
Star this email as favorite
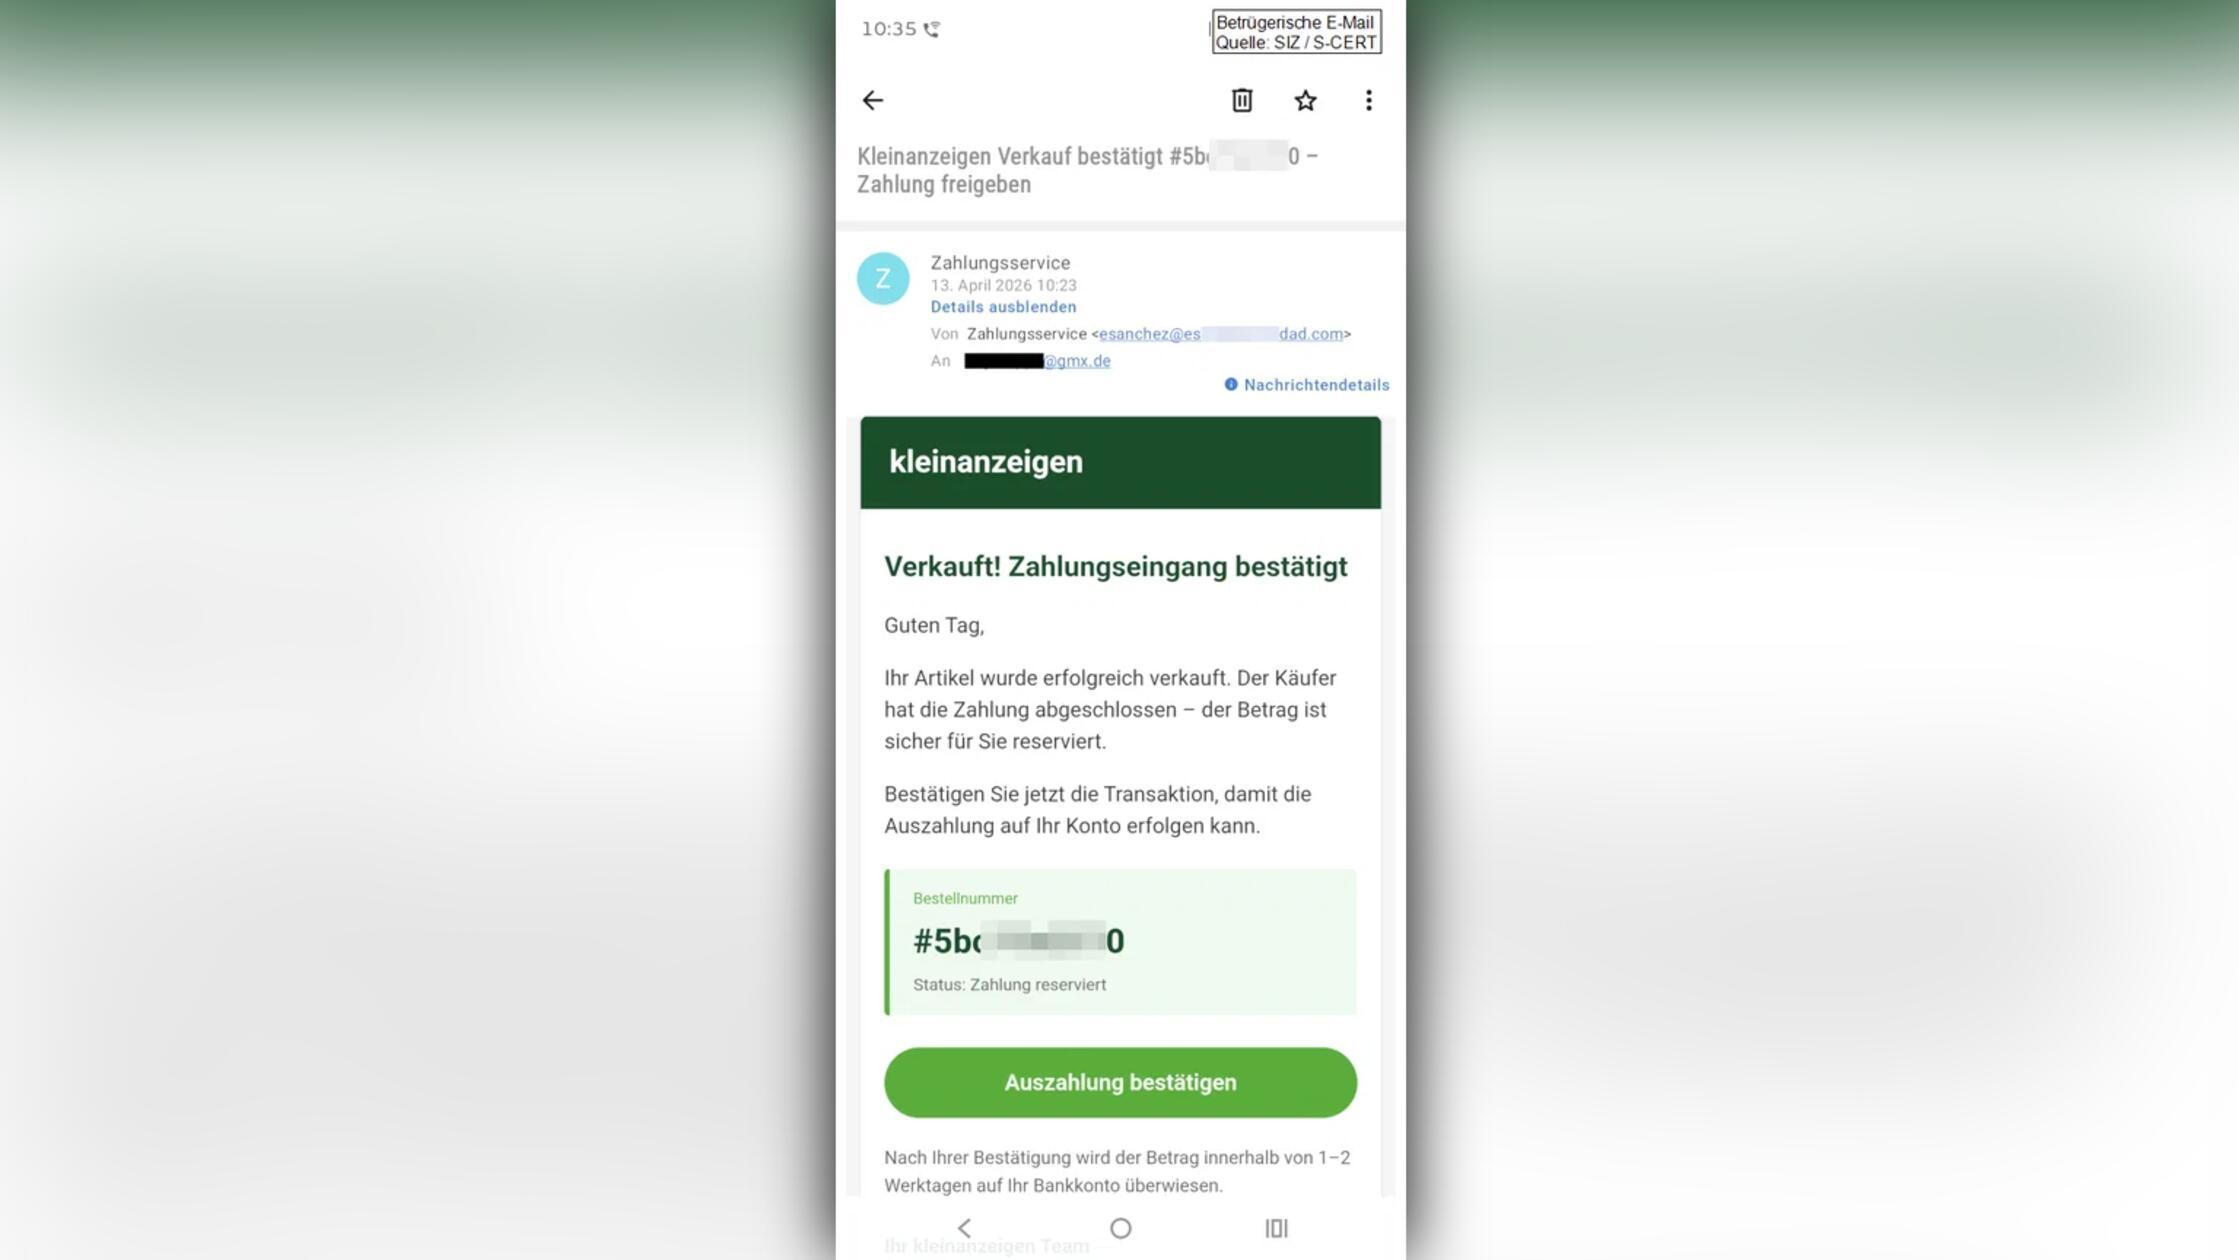1305,100
